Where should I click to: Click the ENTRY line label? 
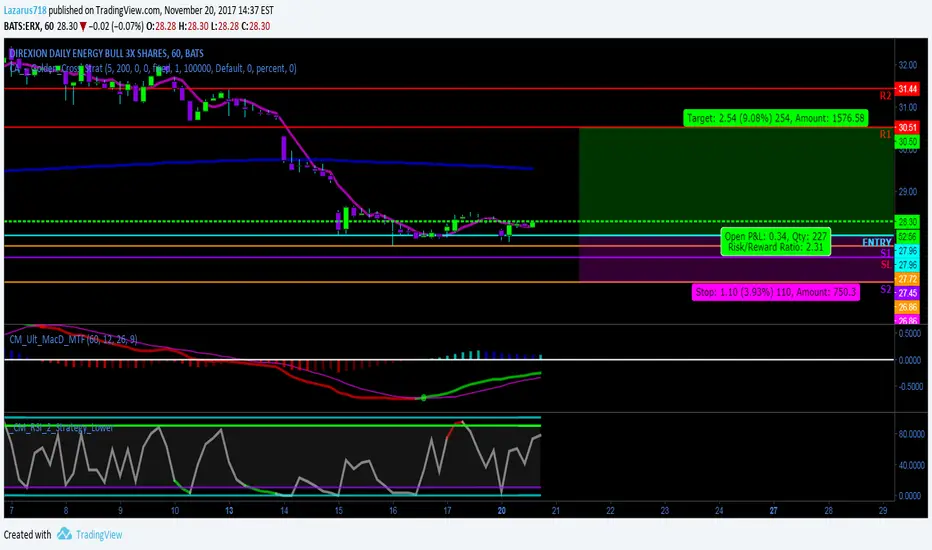[x=877, y=242]
